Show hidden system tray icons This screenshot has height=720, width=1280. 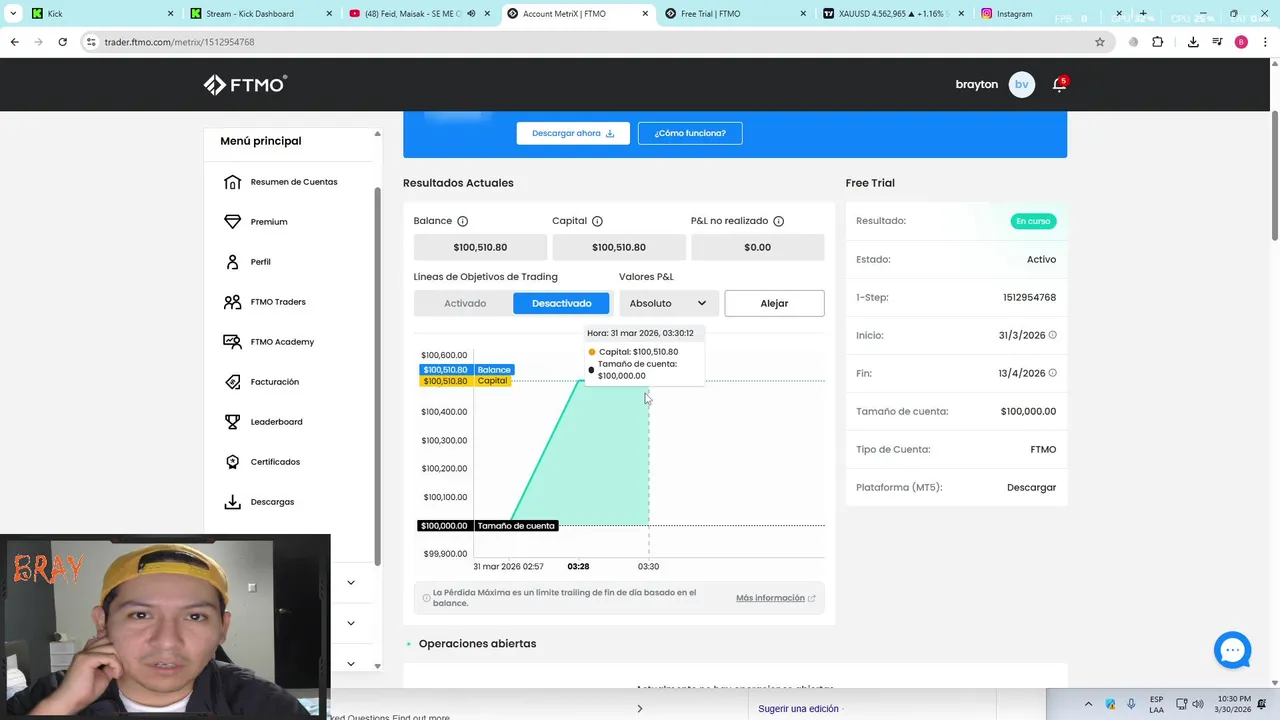coord(1089,704)
